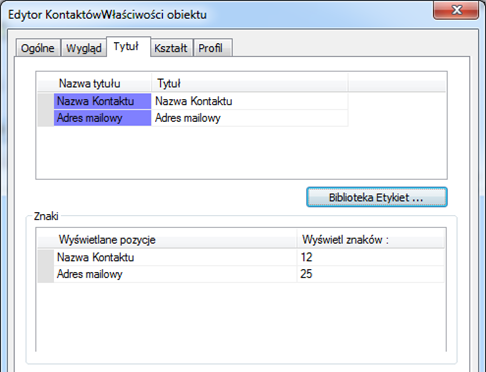Image resolution: width=486 pixels, height=372 pixels.
Task: Click the Wyświetl znaków column header
Action: coord(371,240)
